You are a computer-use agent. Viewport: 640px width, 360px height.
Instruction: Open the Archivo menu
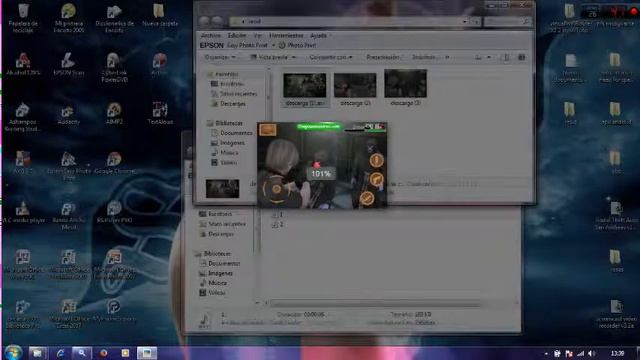(x=211, y=36)
